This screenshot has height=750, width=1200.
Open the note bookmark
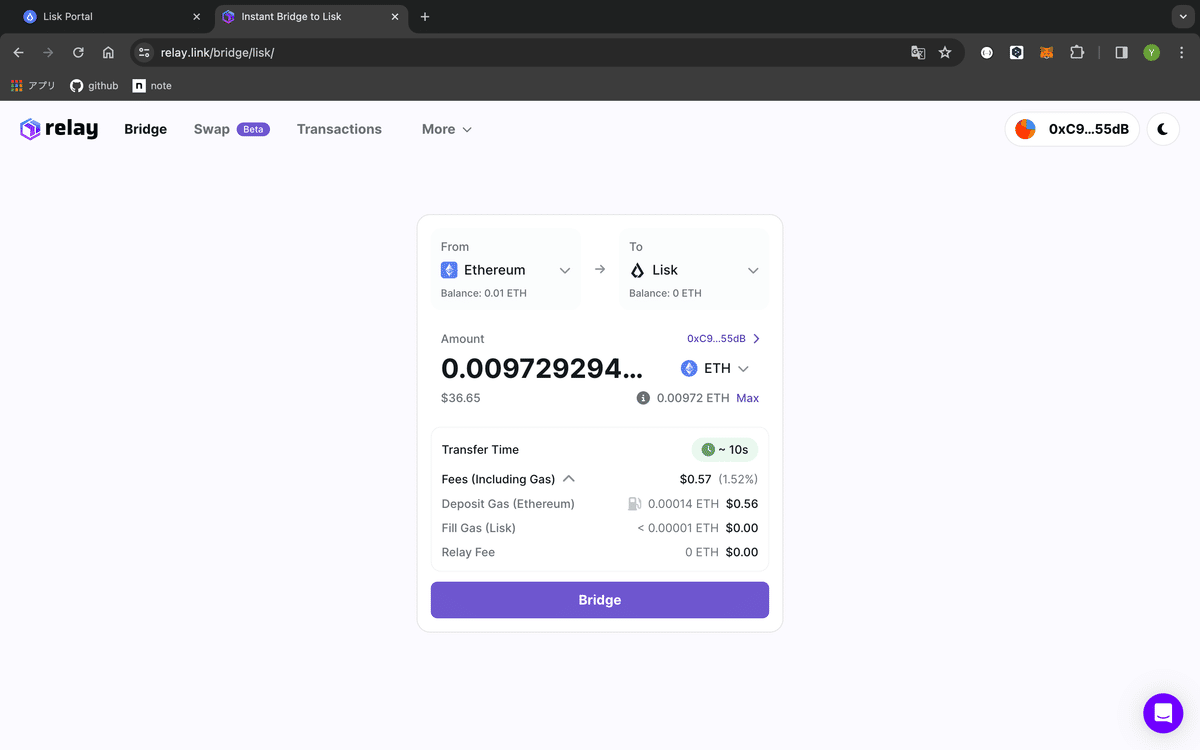[x=152, y=86]
